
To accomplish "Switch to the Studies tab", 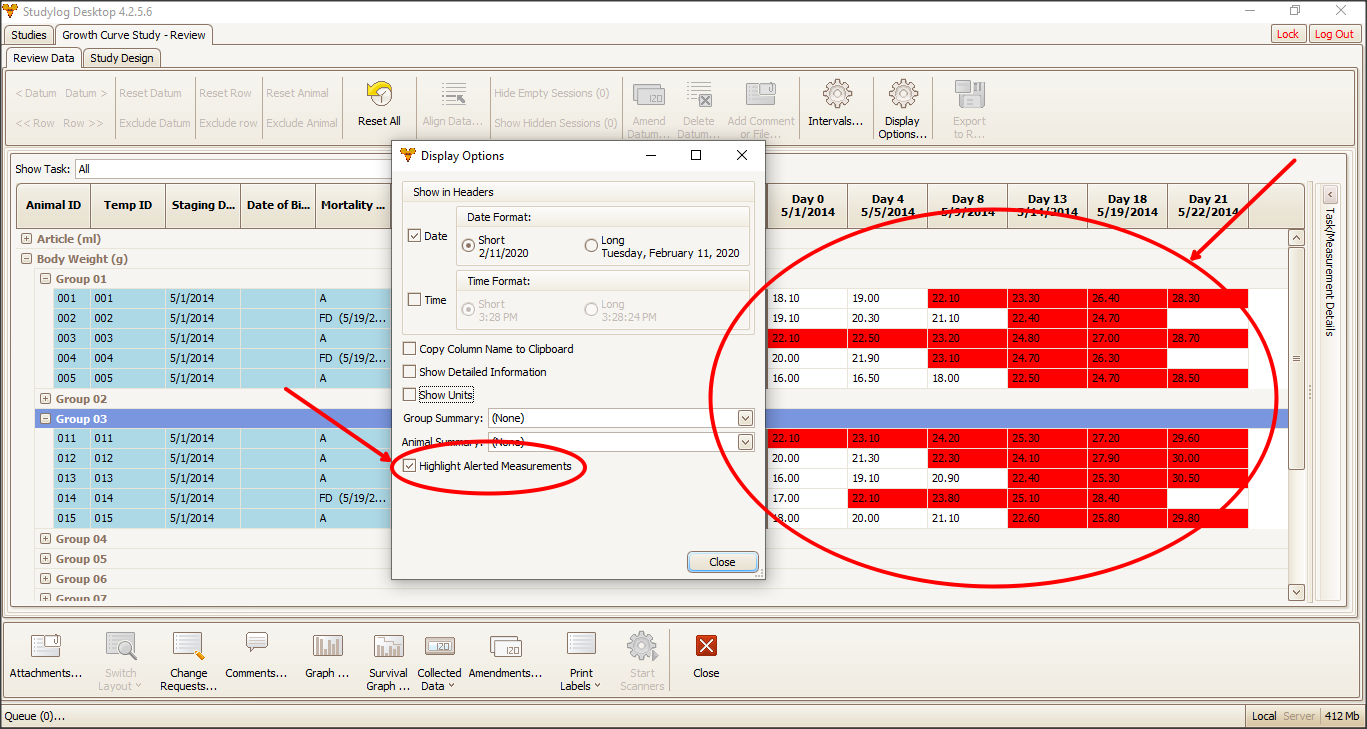I will [29, 35].
